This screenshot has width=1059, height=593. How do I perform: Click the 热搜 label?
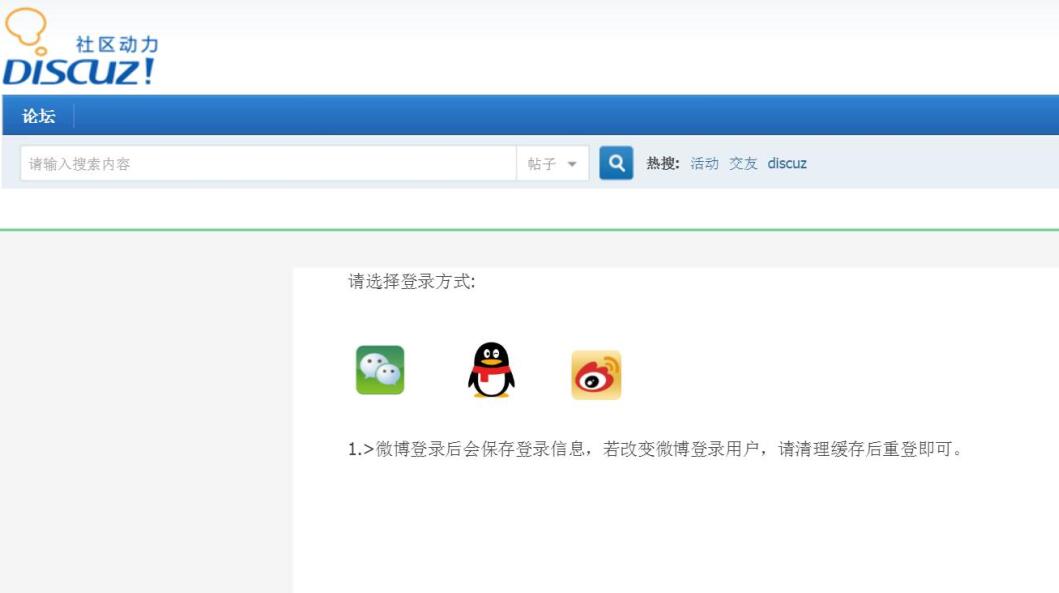[x=662, y=163]
